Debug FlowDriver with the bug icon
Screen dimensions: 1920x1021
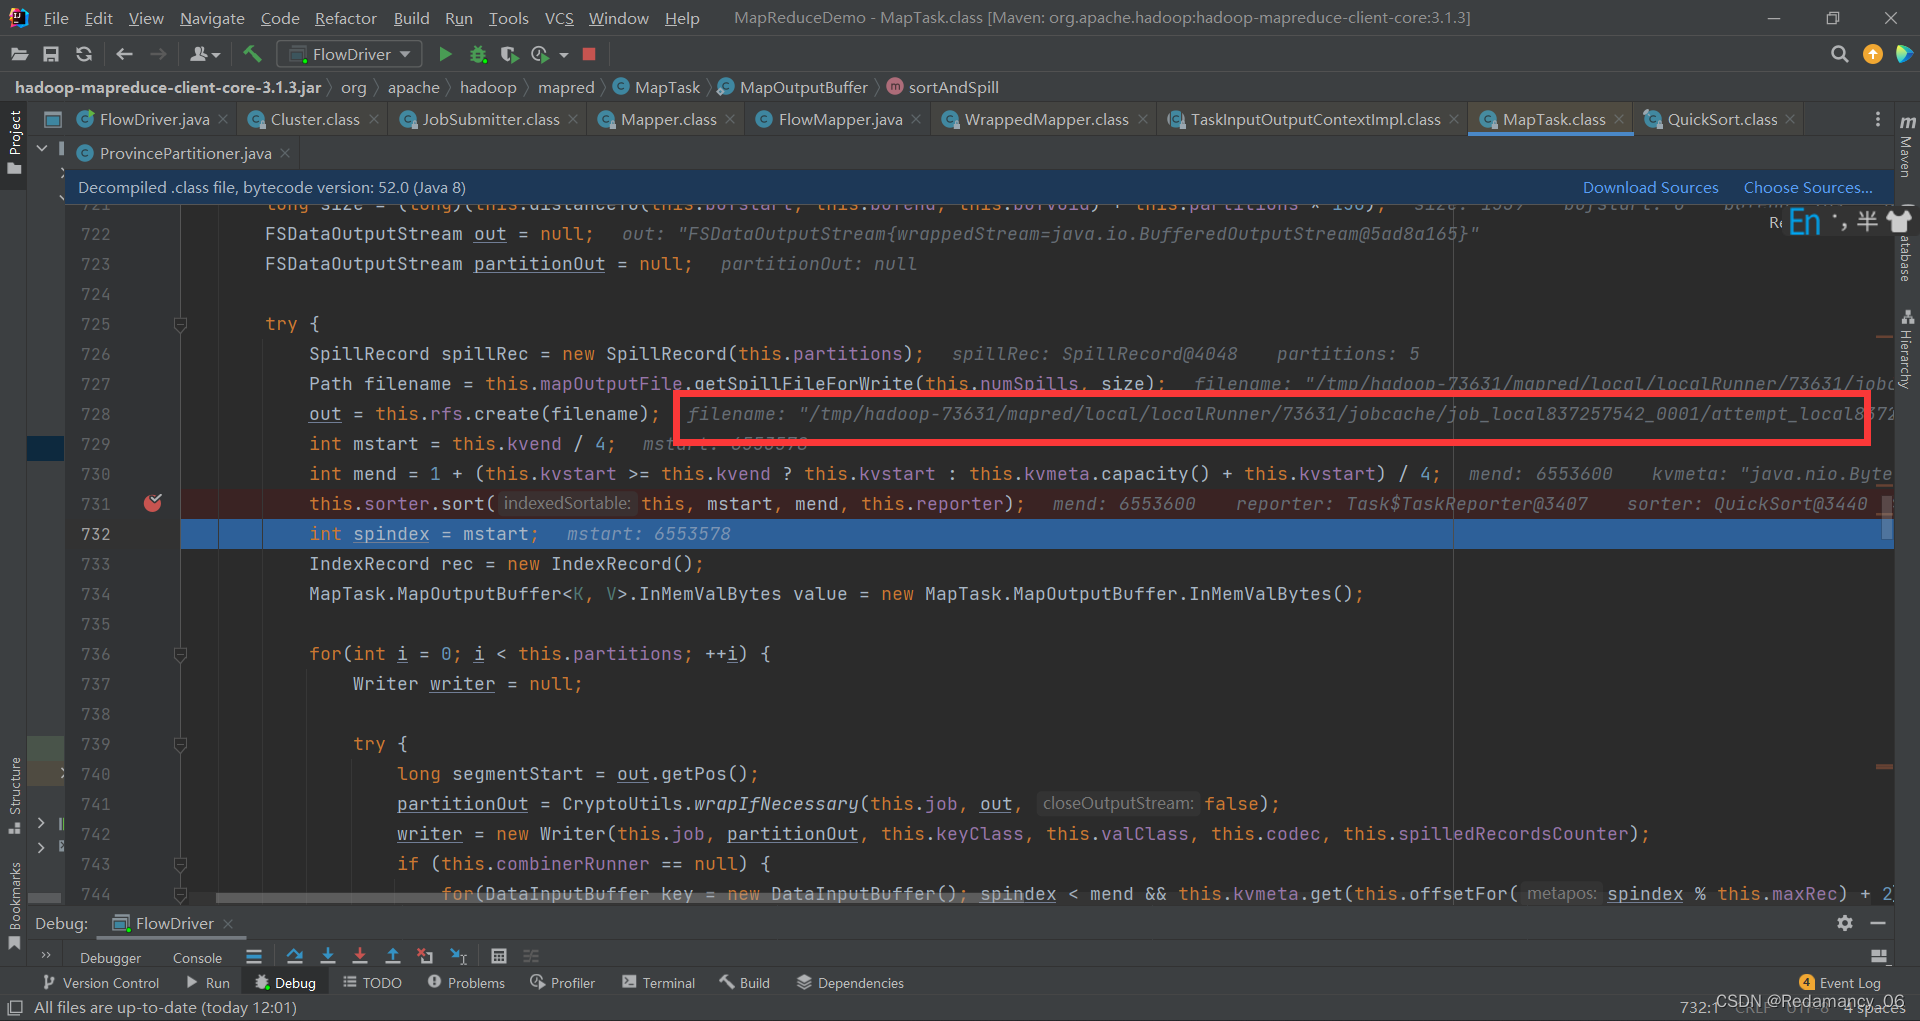(x=478, y=54)
